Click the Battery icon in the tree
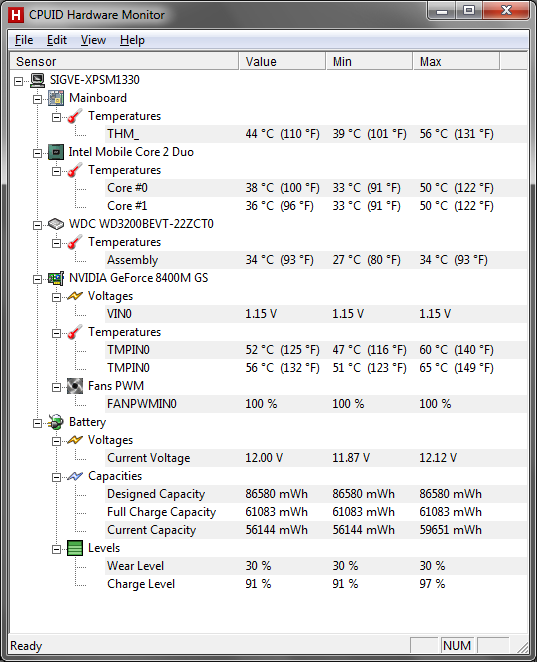Screen dimensions: 538x665 click(x=56, y=422)
